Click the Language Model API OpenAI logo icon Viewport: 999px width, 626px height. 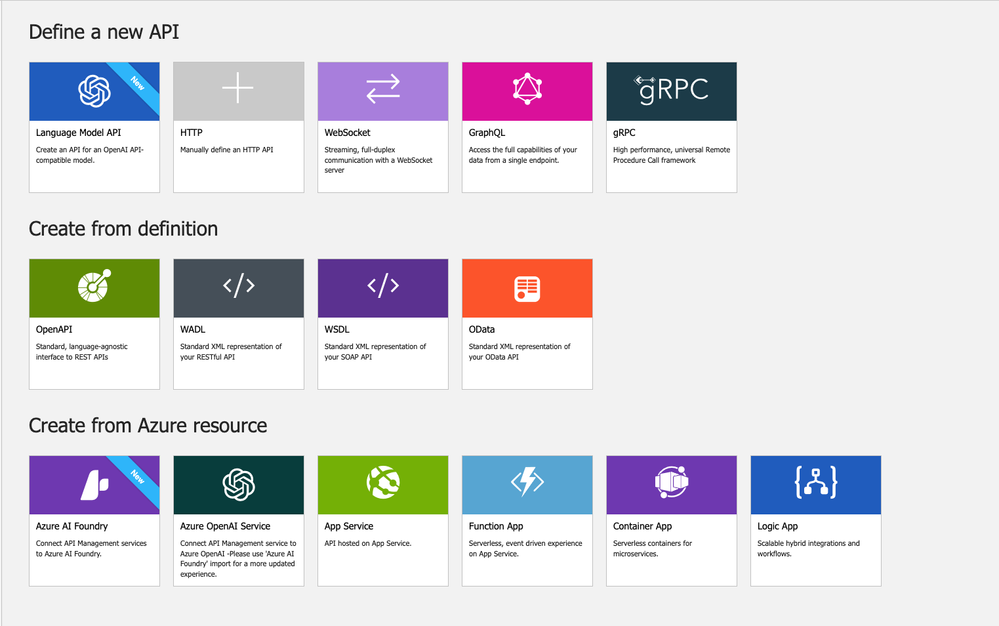(94, 91)
